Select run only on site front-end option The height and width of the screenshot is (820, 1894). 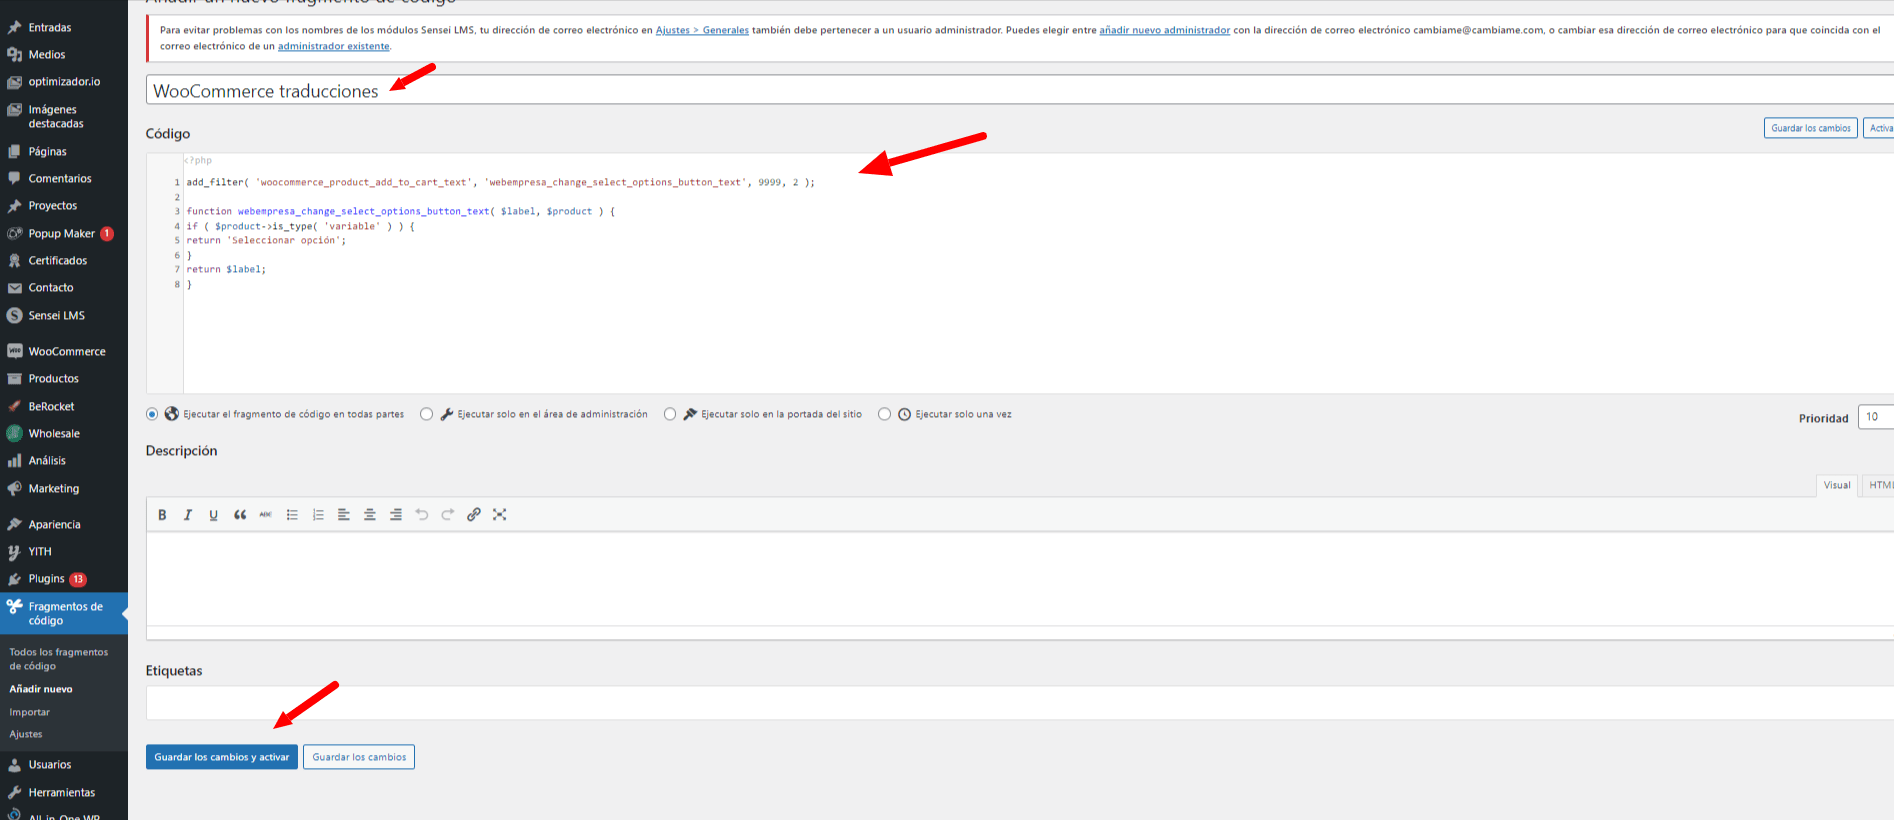(670, 414)
